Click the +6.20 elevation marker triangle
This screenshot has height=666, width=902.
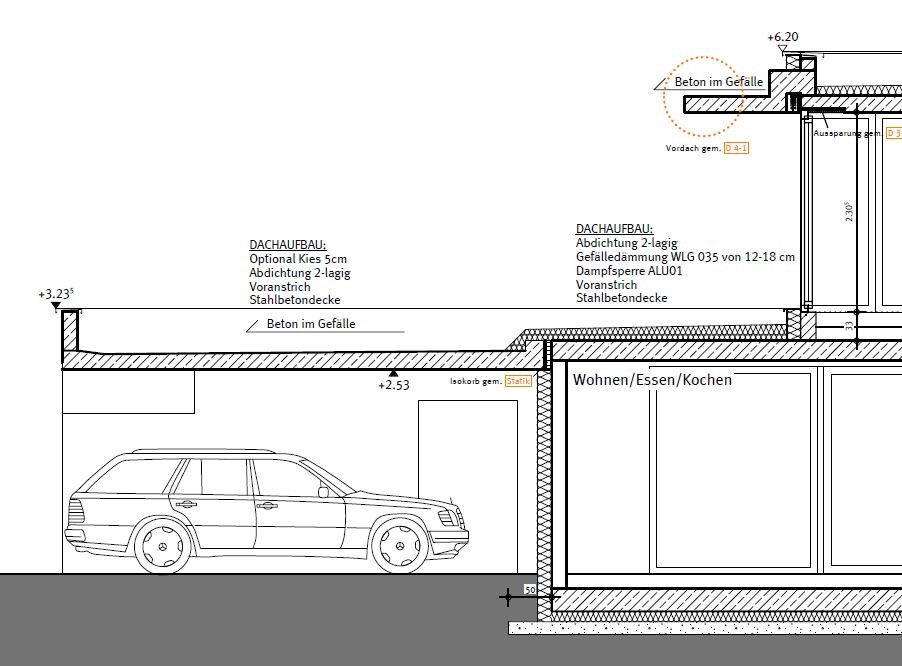[783, 48]
